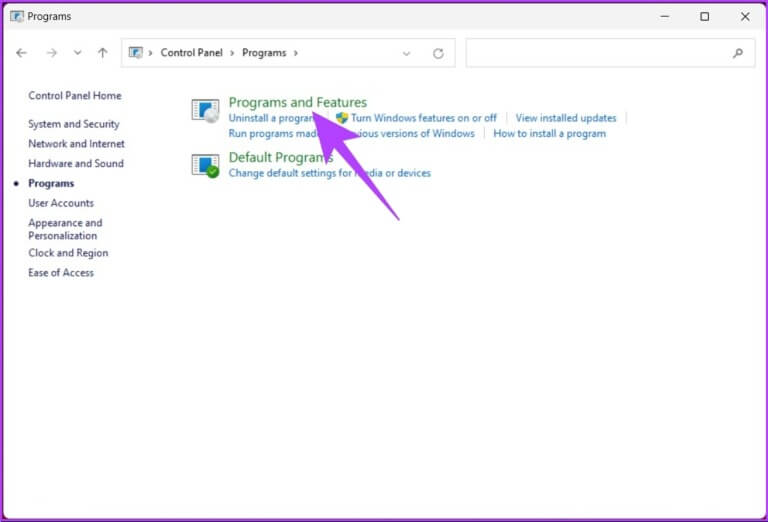
Task: Open the recent locations chevron
Action: coord(77,53)
